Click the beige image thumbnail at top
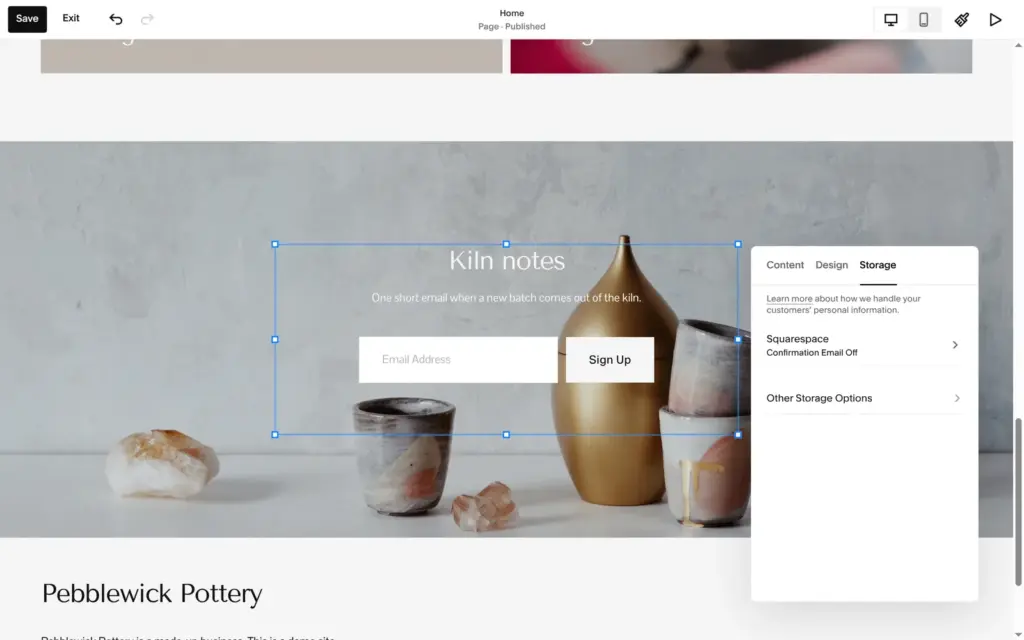The image size is (1024, 640). (272, 56)
